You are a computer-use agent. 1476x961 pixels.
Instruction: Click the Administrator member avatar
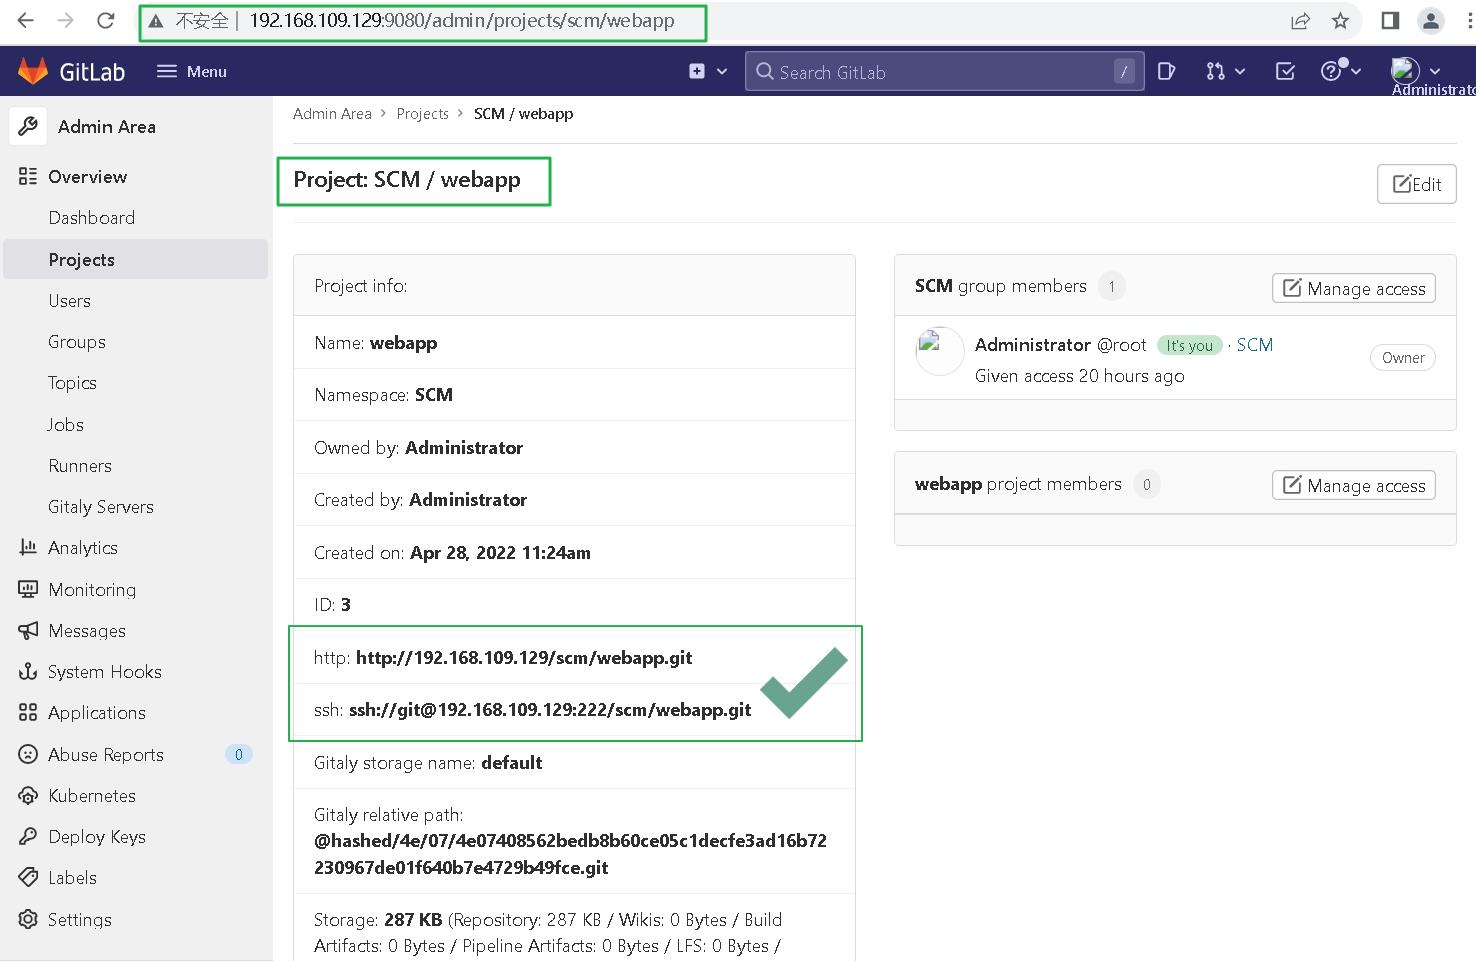[940, 352]
